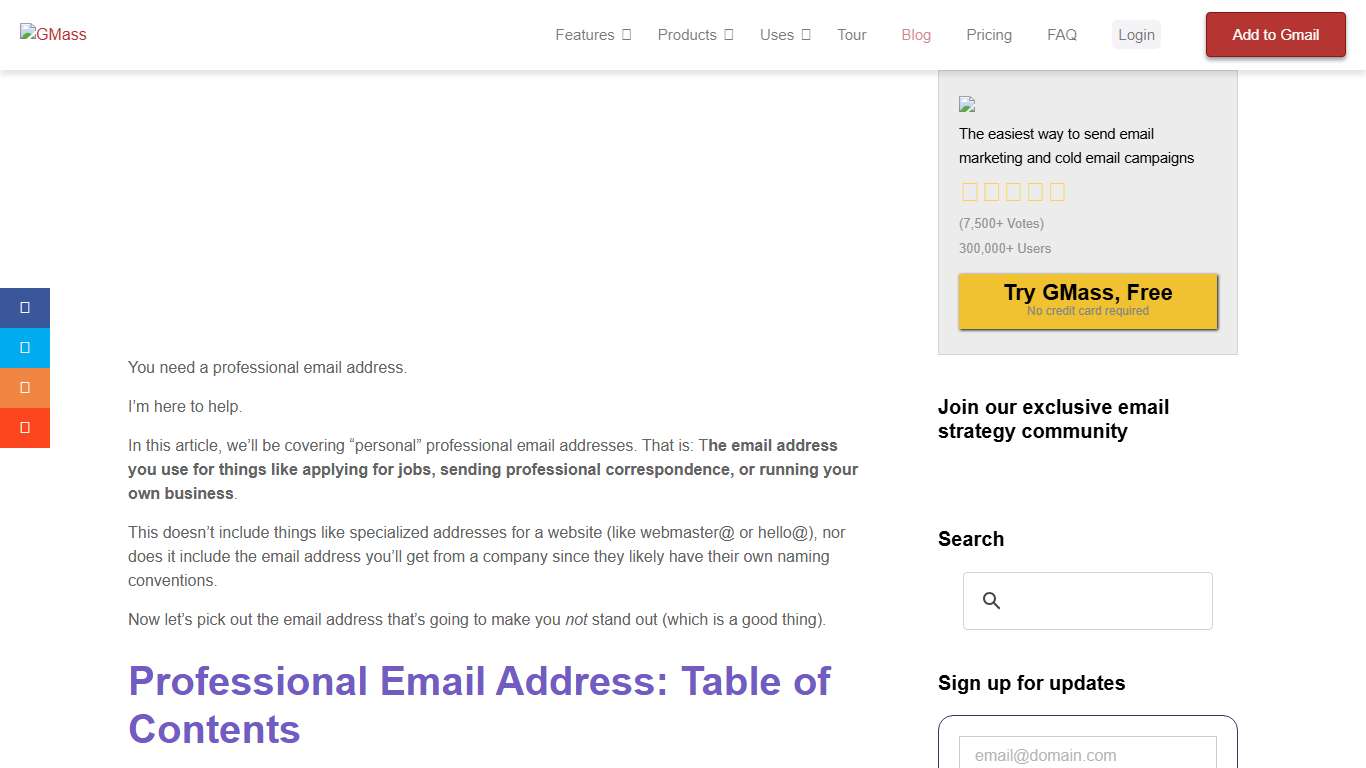Navigate to the Blog section
This screenshot has width=1366, height=768.
(916, 34)
